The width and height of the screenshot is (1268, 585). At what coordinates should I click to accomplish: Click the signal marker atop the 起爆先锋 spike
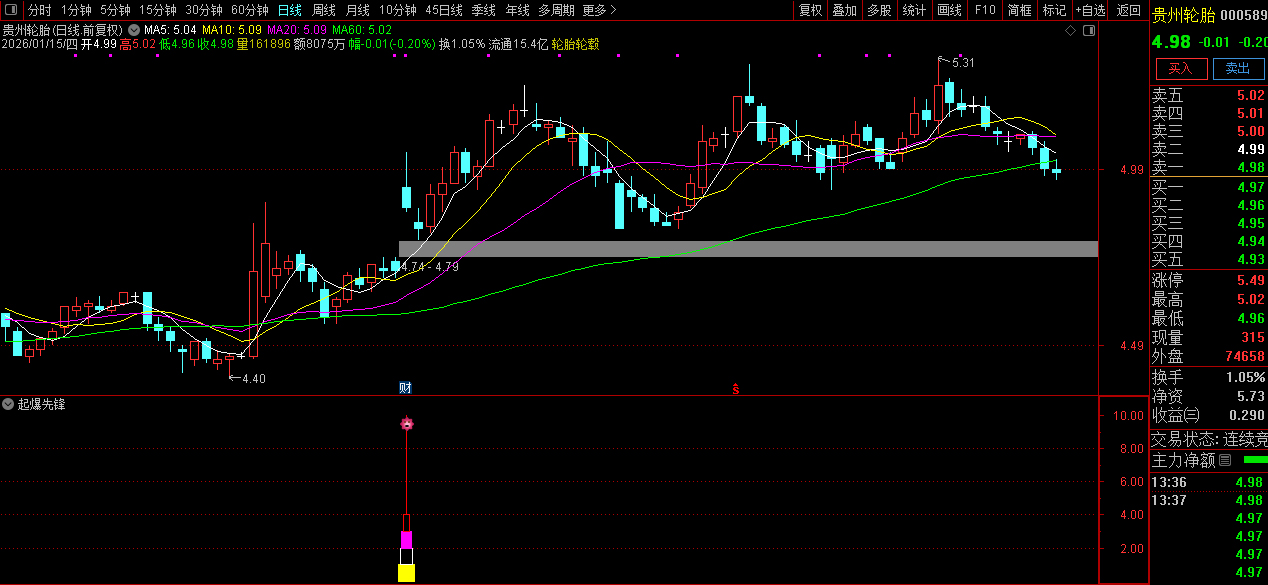coord(407,424)
